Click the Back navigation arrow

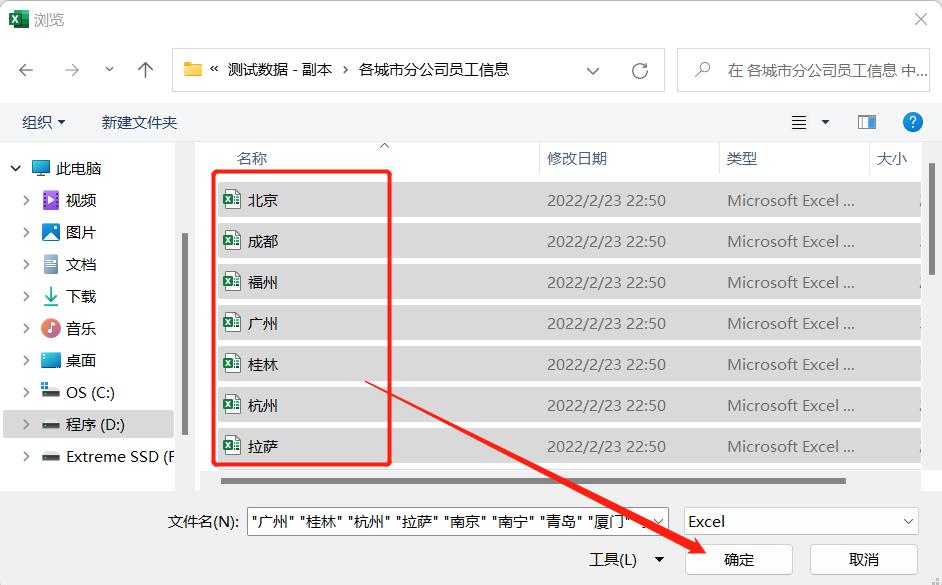(x=24, y=70)
